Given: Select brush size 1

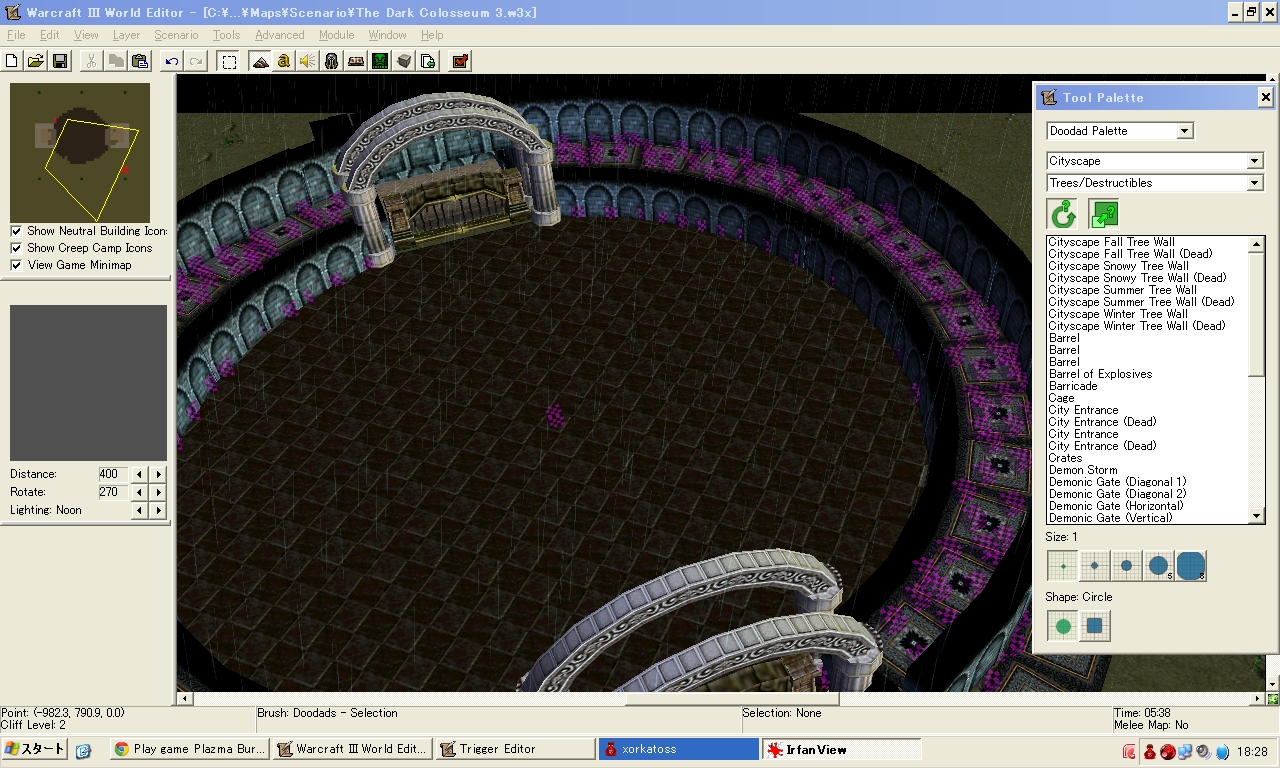Looking at the screenshot, I should click(1062, 566).
